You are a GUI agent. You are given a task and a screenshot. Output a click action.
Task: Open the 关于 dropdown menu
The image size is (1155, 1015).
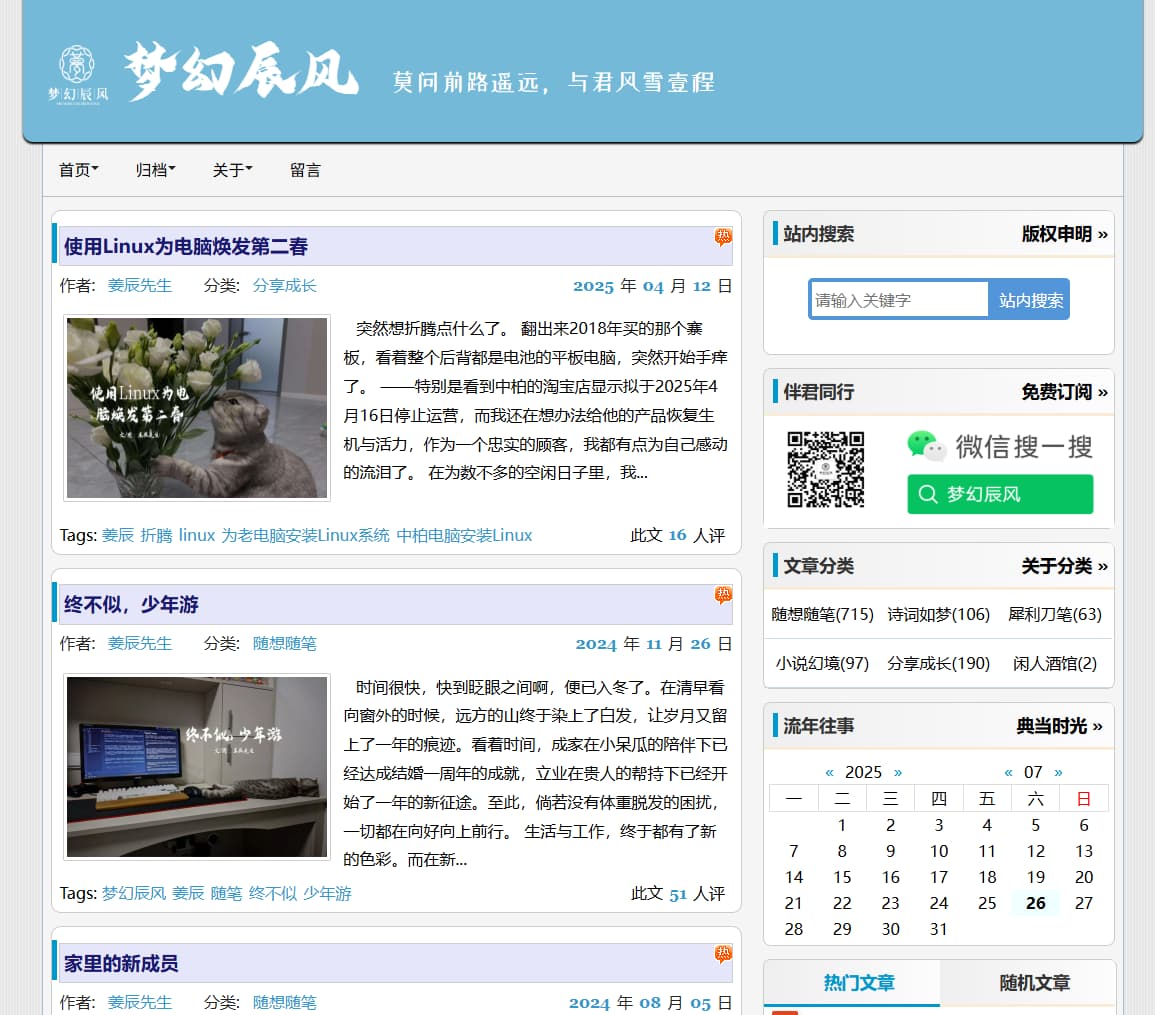(x=232, y=170)
